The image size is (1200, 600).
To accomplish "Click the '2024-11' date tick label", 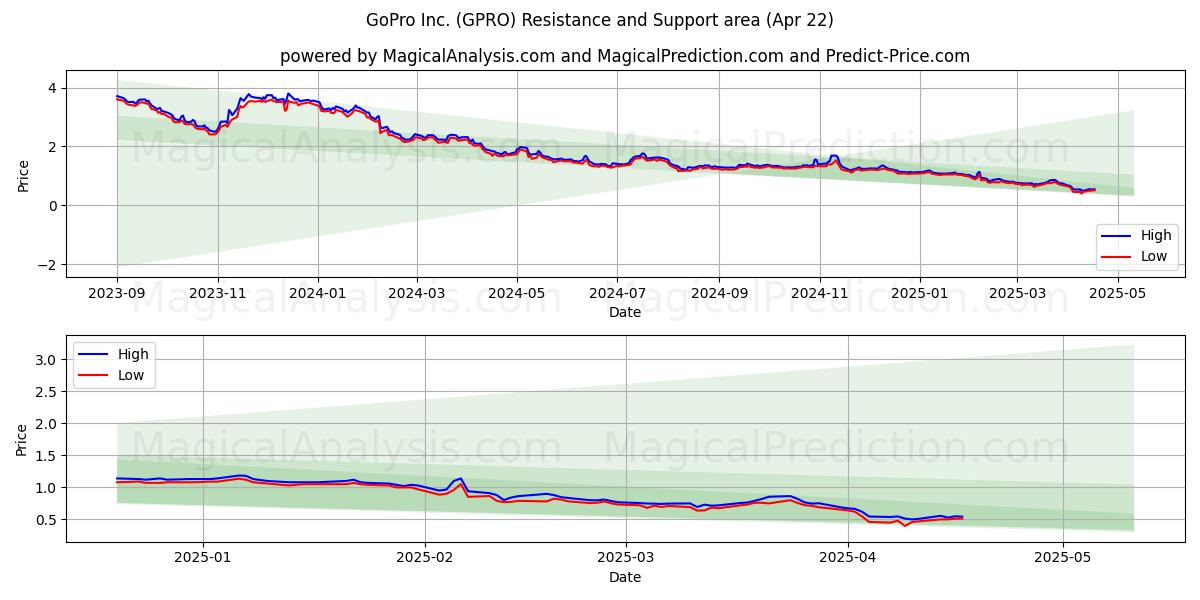I will pyautogui.click(x=819, y=294).
